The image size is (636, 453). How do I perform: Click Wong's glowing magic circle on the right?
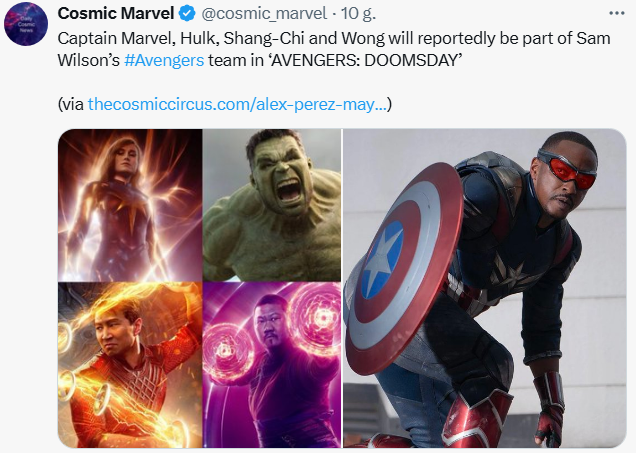point(316,320)
